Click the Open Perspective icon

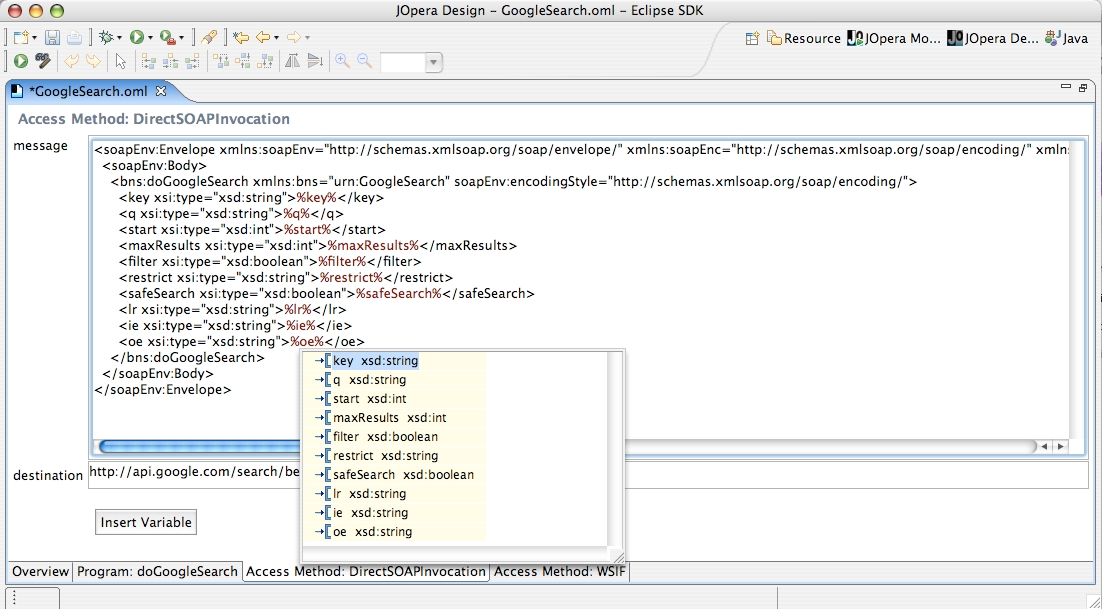(x=752, y=39)
